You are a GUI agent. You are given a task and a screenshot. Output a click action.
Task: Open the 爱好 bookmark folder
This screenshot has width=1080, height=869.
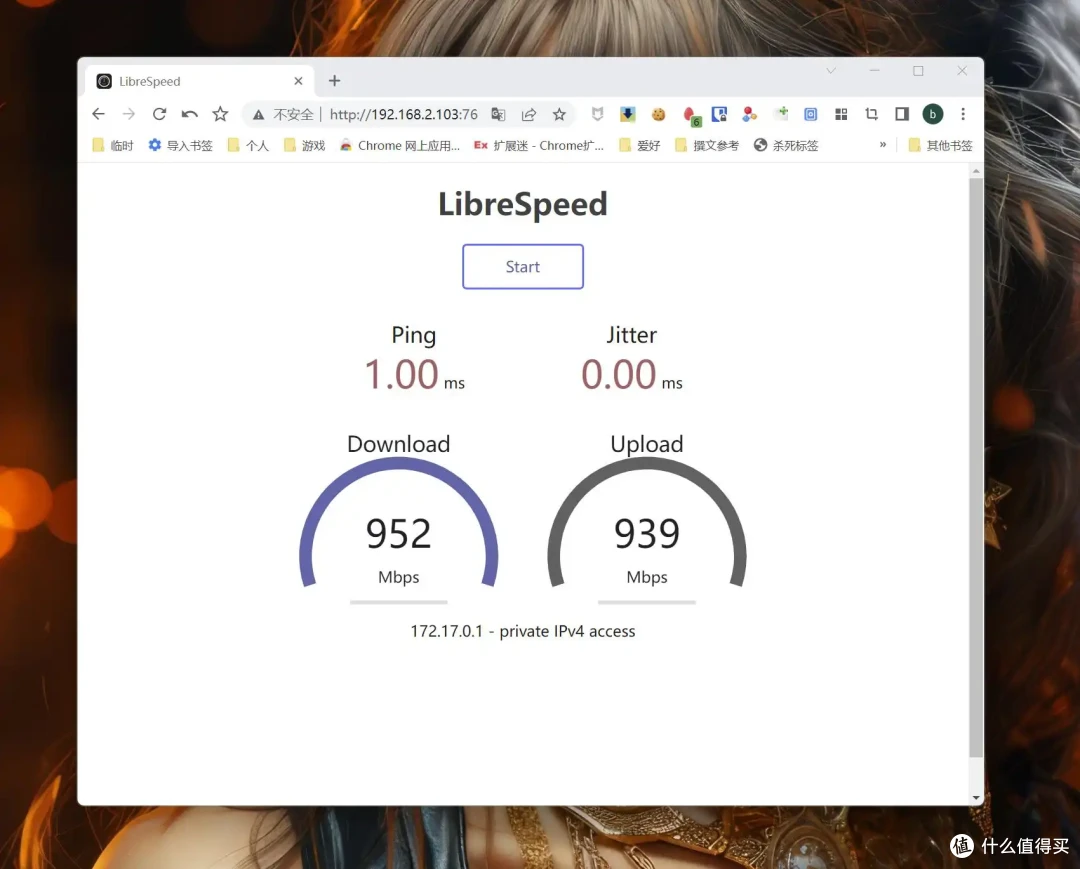pyautogui.click(x=640, y=145)
